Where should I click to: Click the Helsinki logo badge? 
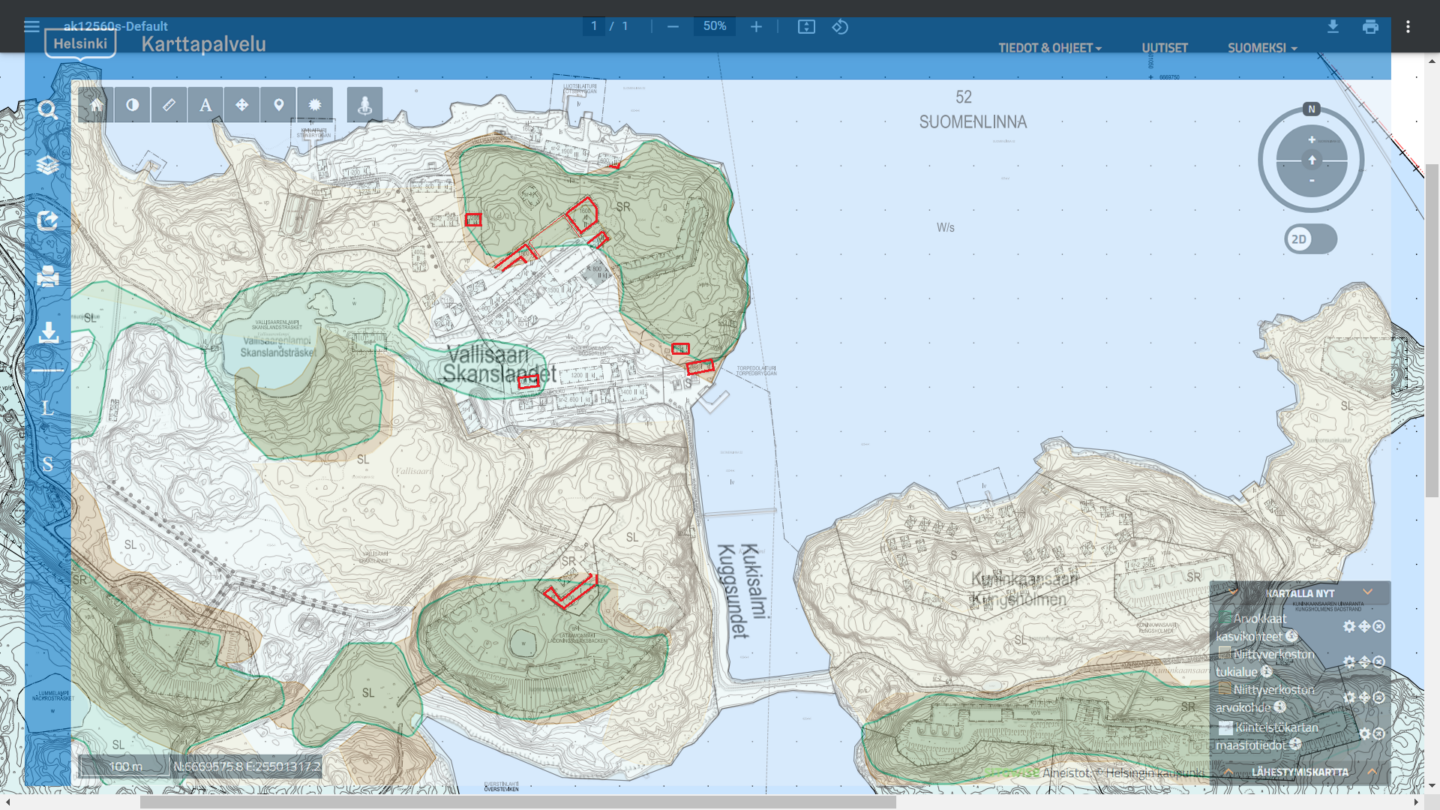click(80, 45)
